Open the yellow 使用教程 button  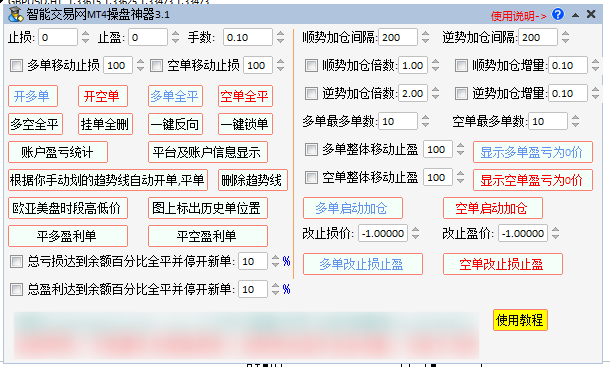[520, 320]
